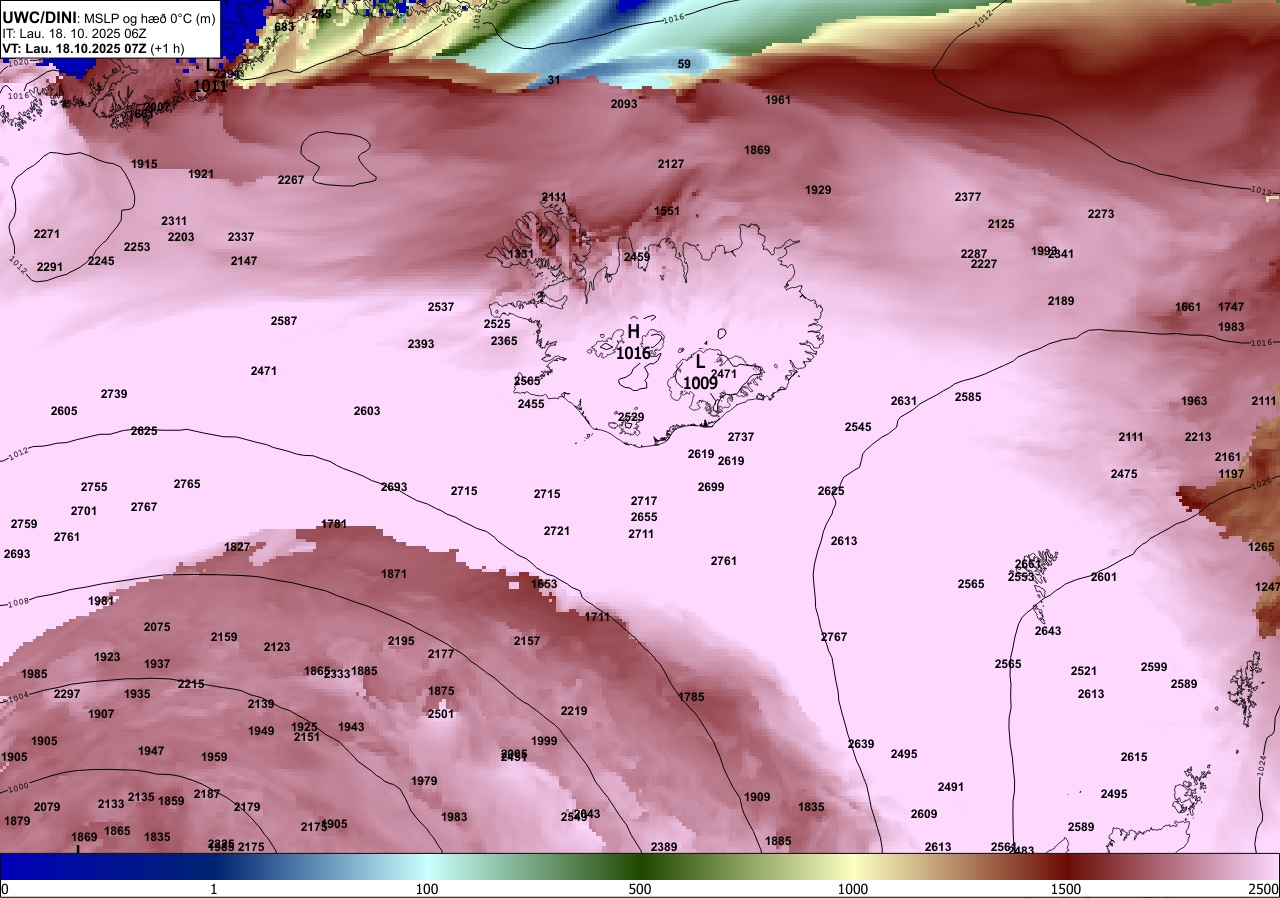Click the 1915 height value
Screen dimensions: 1280x898
144,164
